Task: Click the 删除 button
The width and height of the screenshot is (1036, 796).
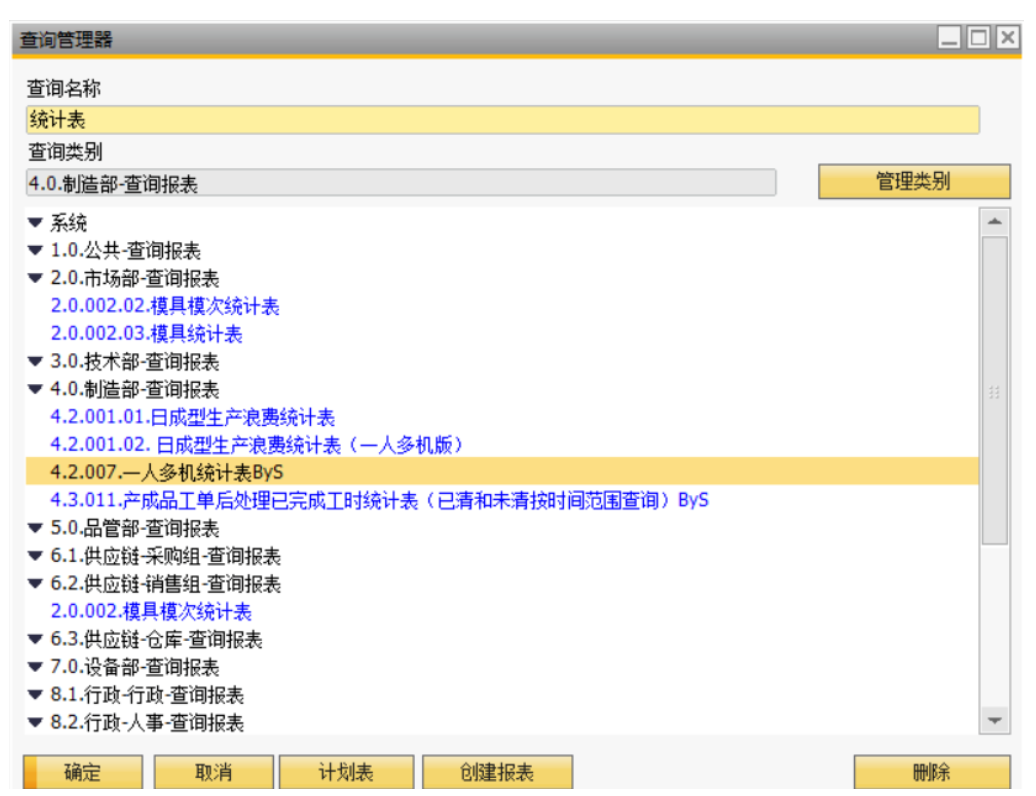Action: [x=931, y=772]
